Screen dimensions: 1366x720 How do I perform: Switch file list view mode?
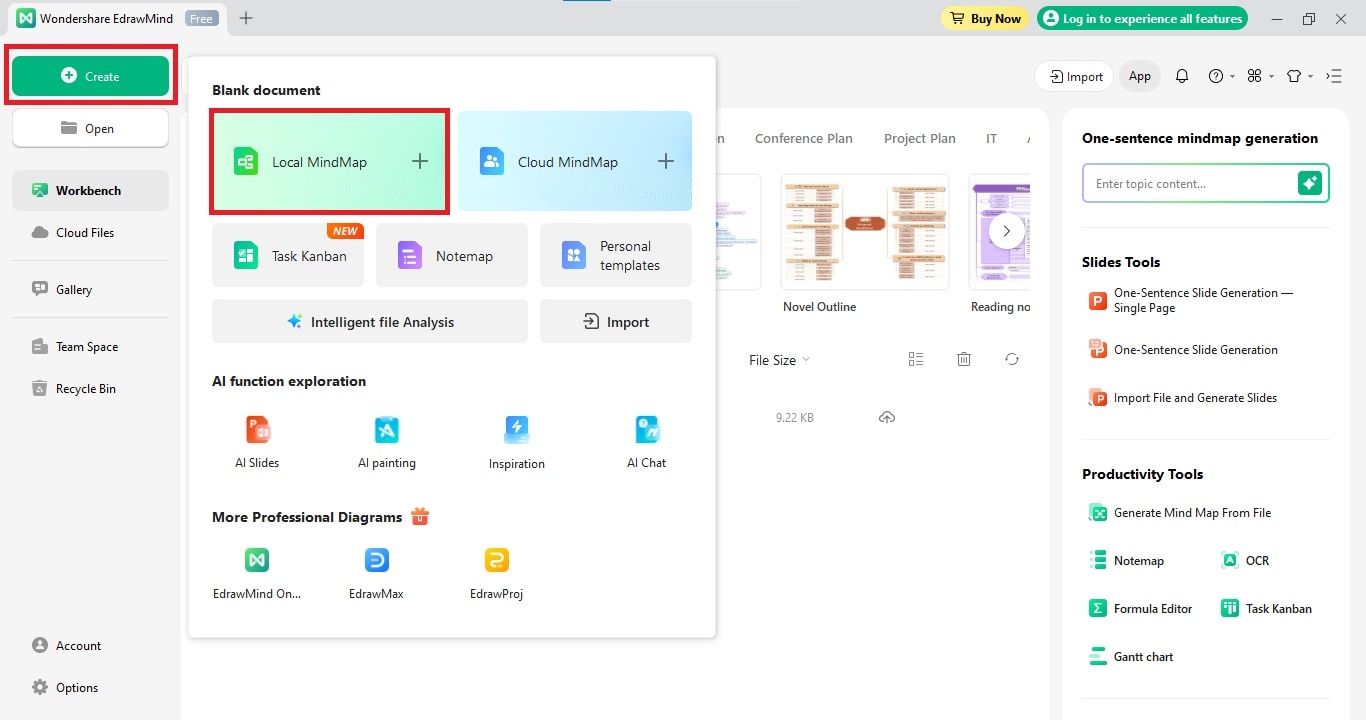click(x=916, y=359)
